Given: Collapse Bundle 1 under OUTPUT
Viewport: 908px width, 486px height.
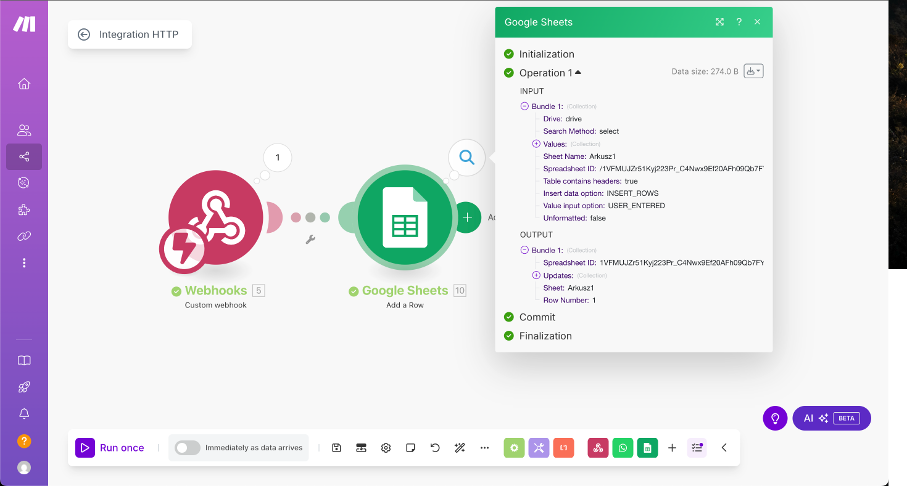Looking at the screenshot, I should (x=525, y=250).
